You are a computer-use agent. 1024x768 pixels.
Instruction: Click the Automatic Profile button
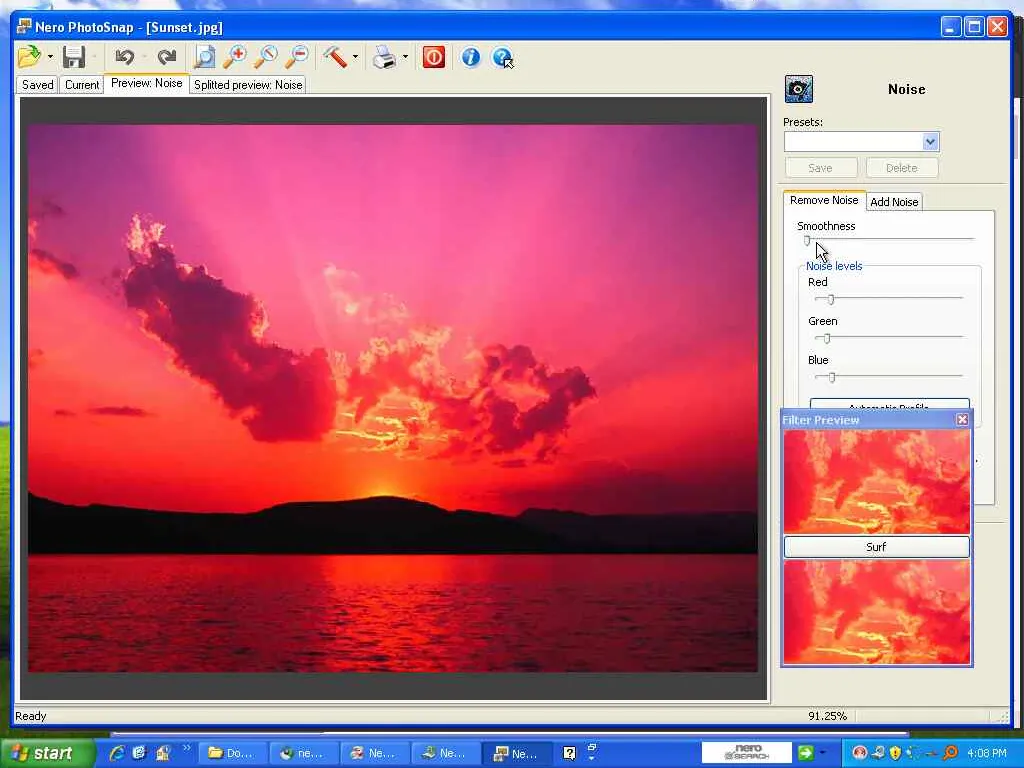tap(889, 404)
